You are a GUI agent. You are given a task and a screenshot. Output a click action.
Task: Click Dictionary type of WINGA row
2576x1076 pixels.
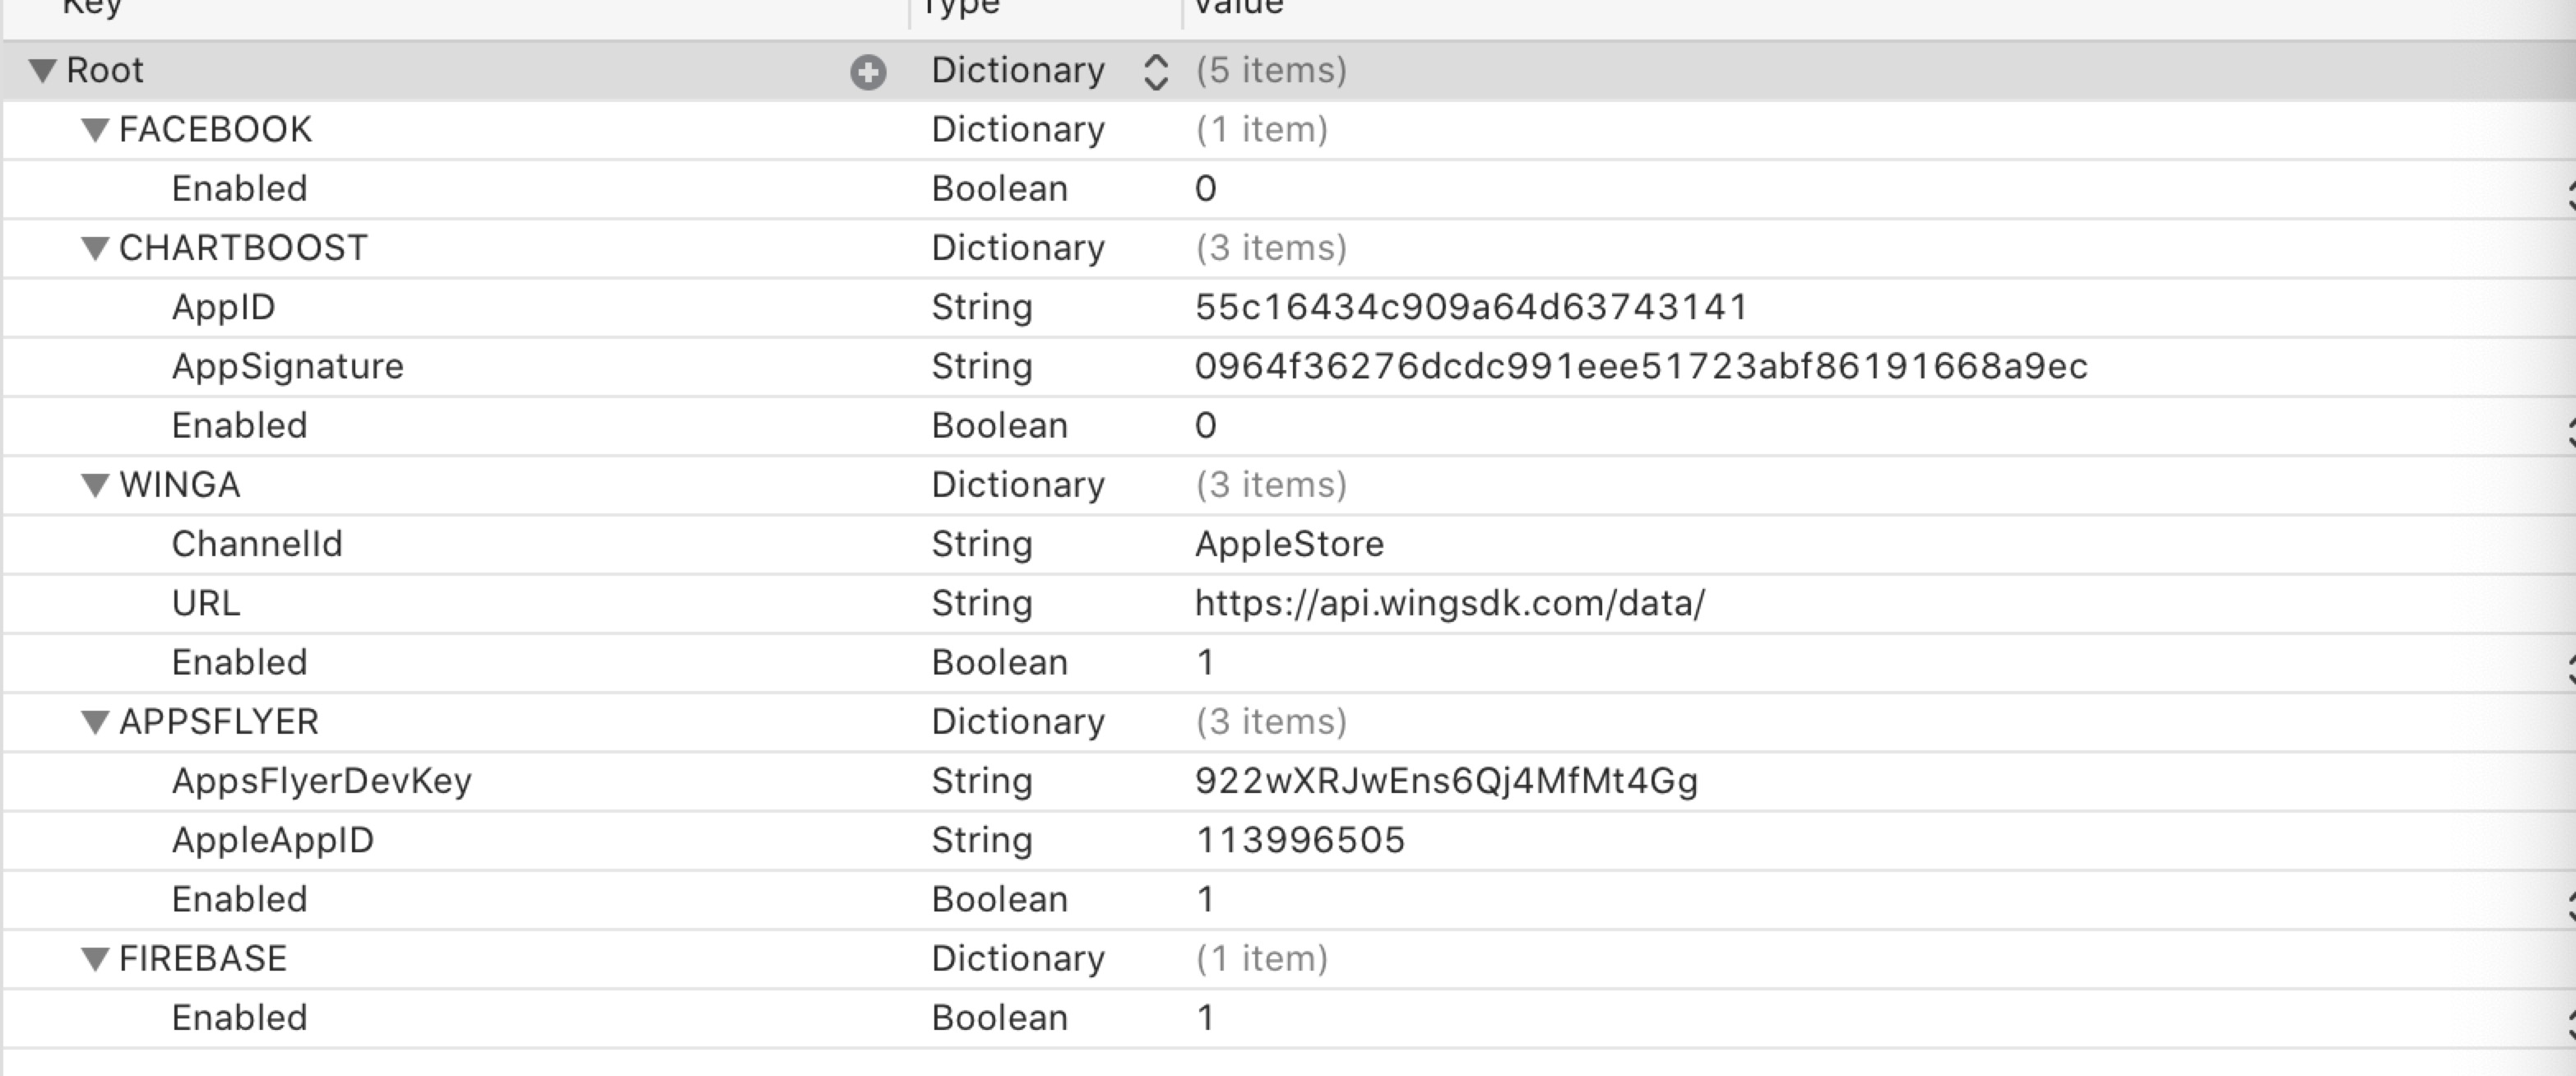[x=1018, y=485]
